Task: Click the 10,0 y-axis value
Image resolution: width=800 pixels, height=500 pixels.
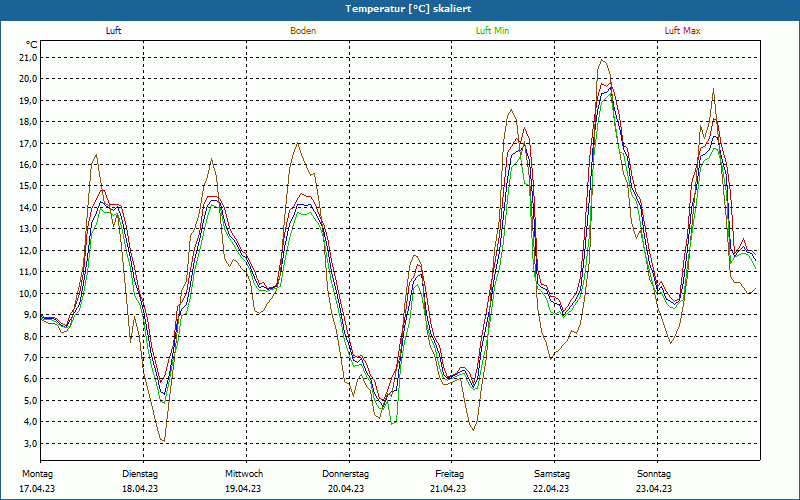Action: 28,293
